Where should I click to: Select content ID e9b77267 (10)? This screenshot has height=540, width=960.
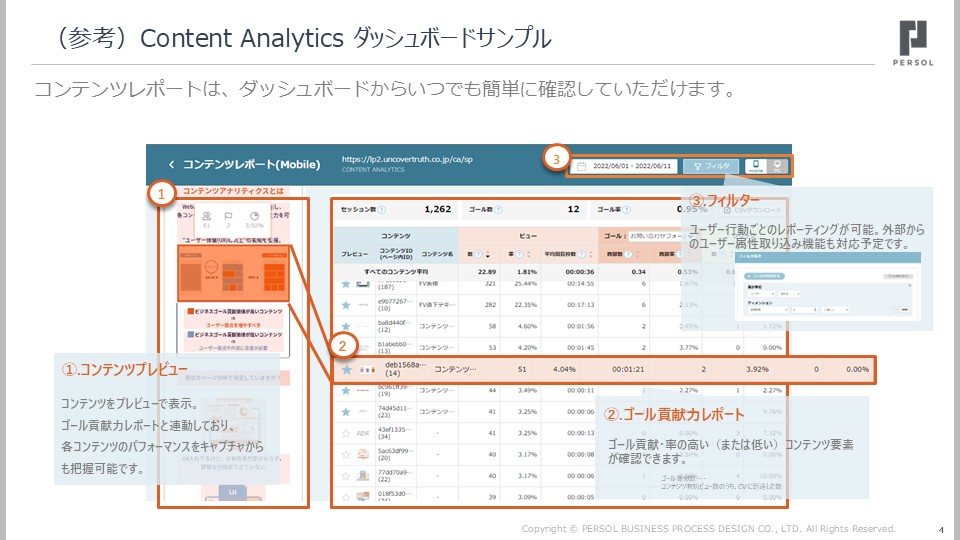point(396,305)
